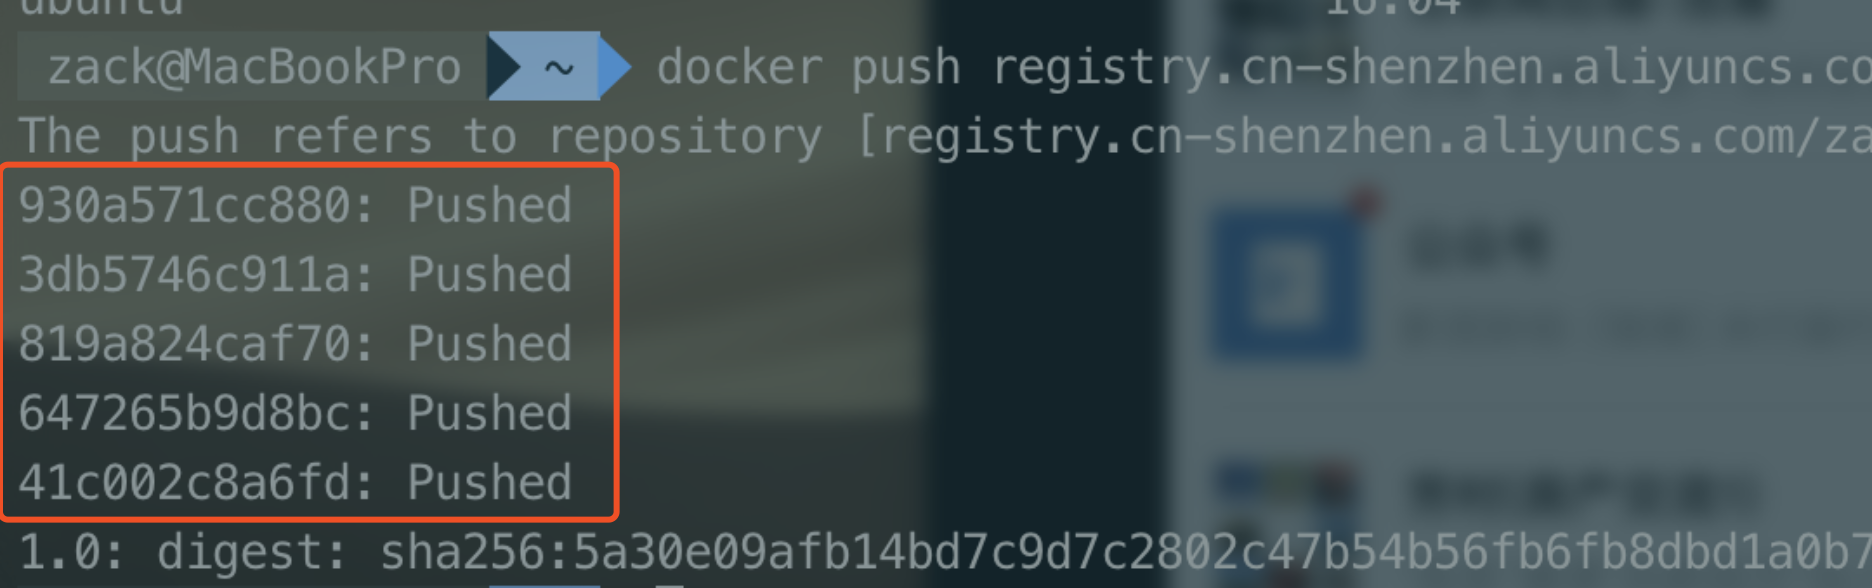Select layer ID 819a824caf70

pos(184,344)
